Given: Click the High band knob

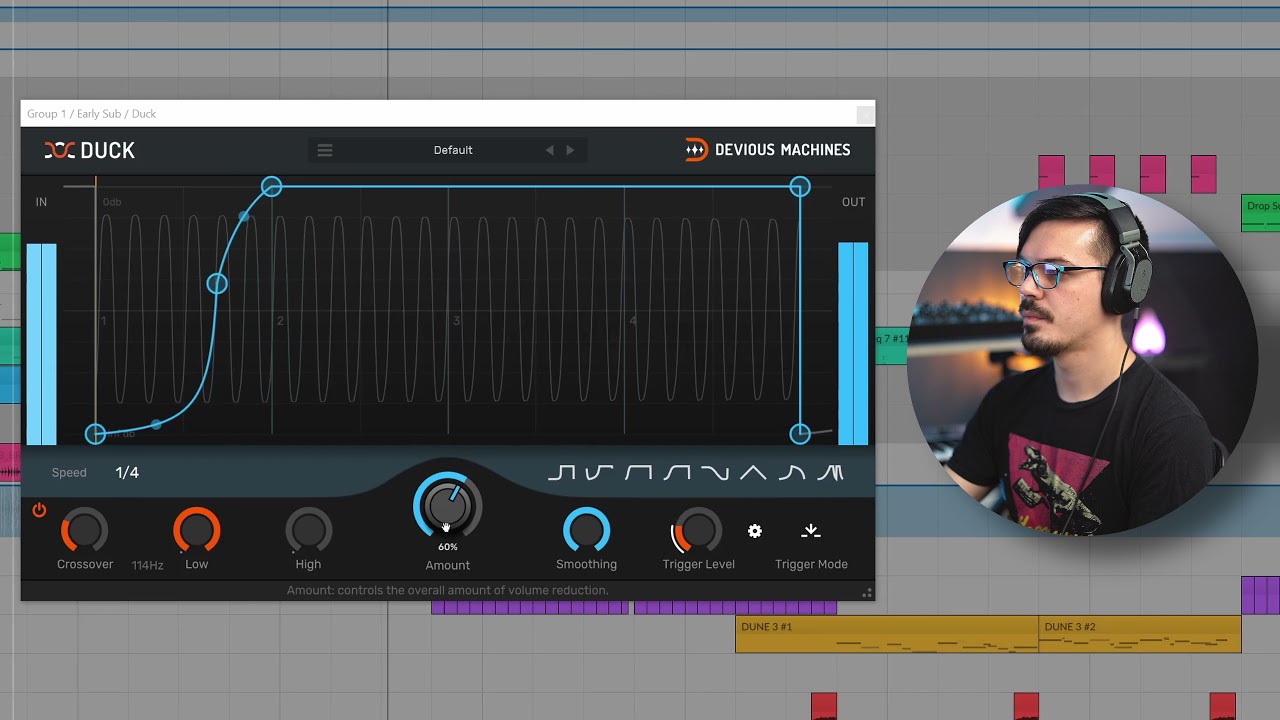Looking at the screenshot, I should point(308,530).
